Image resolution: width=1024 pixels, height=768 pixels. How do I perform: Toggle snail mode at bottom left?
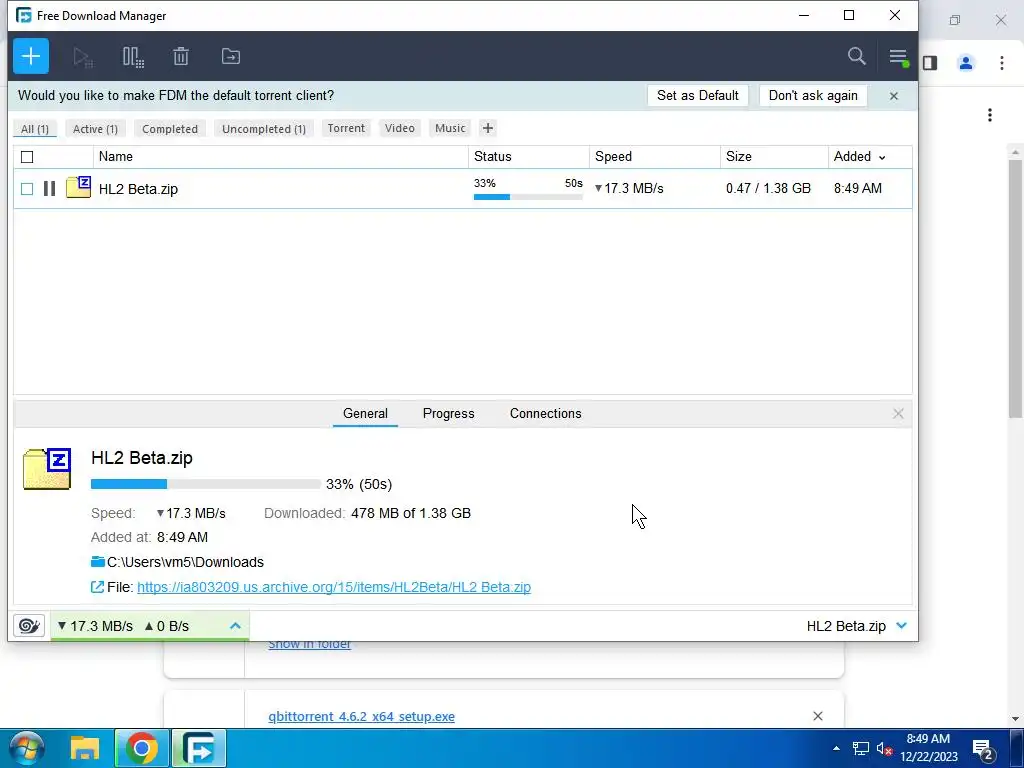29,626
